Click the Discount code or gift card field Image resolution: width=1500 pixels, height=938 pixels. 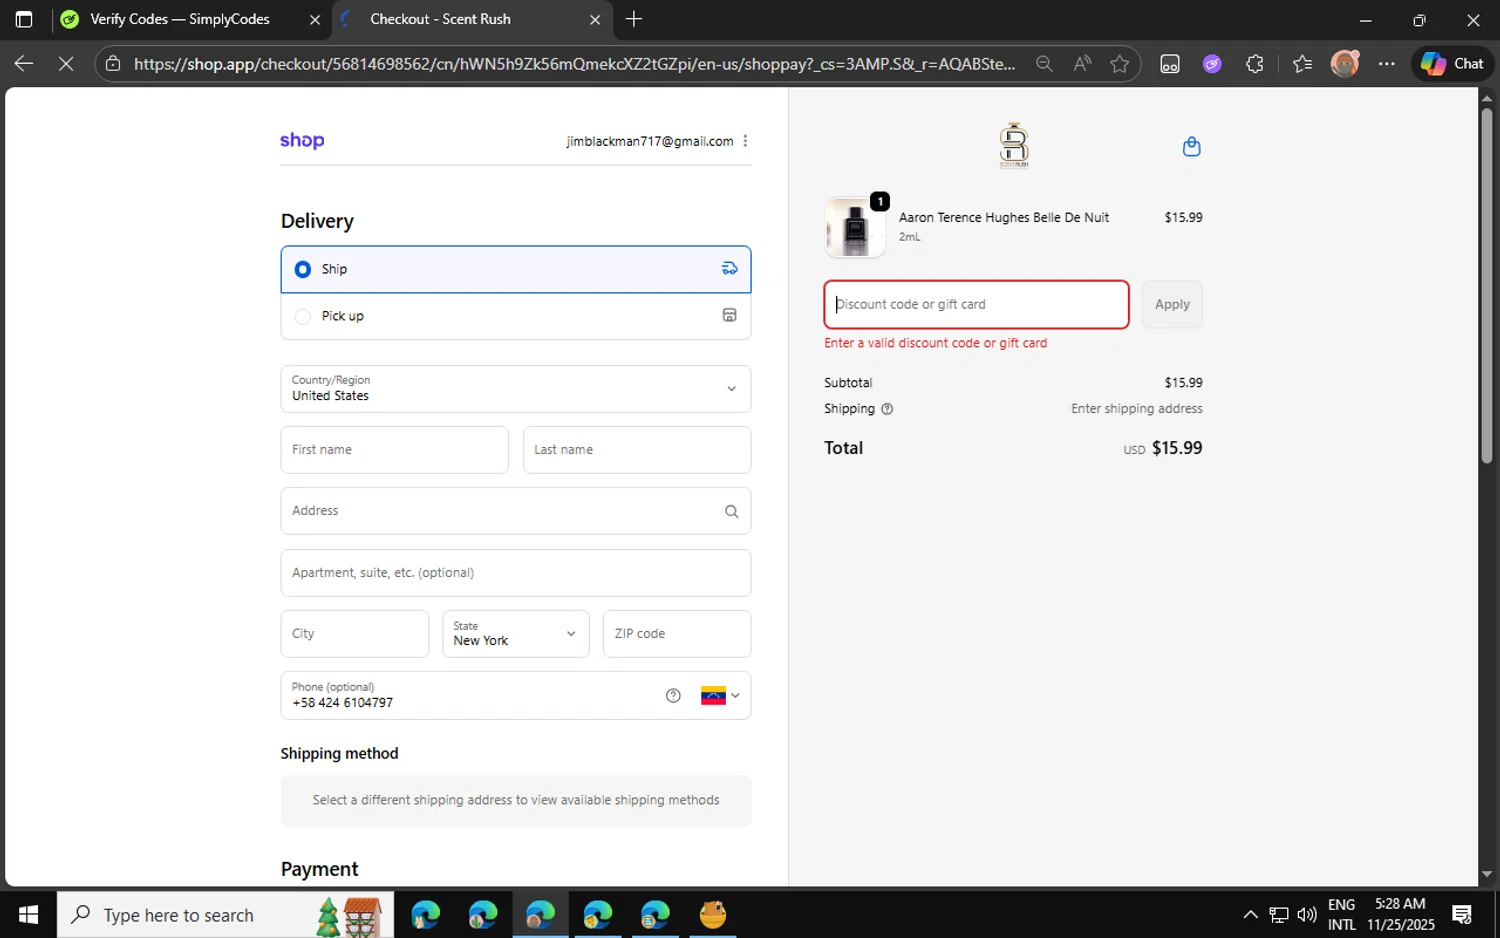(976, 304)
